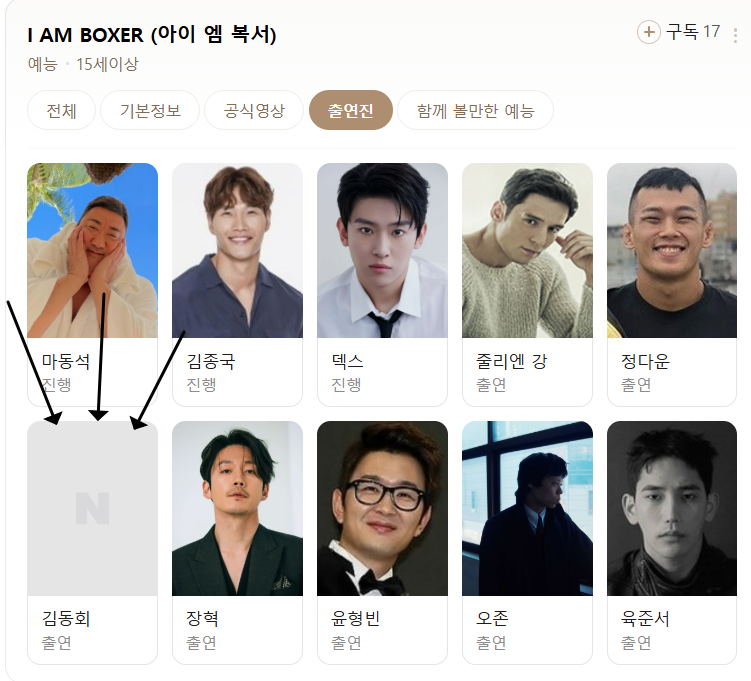This screenshot has width=751, height=681.
Task: Open 마동석's profile photo
Action: 92,250
